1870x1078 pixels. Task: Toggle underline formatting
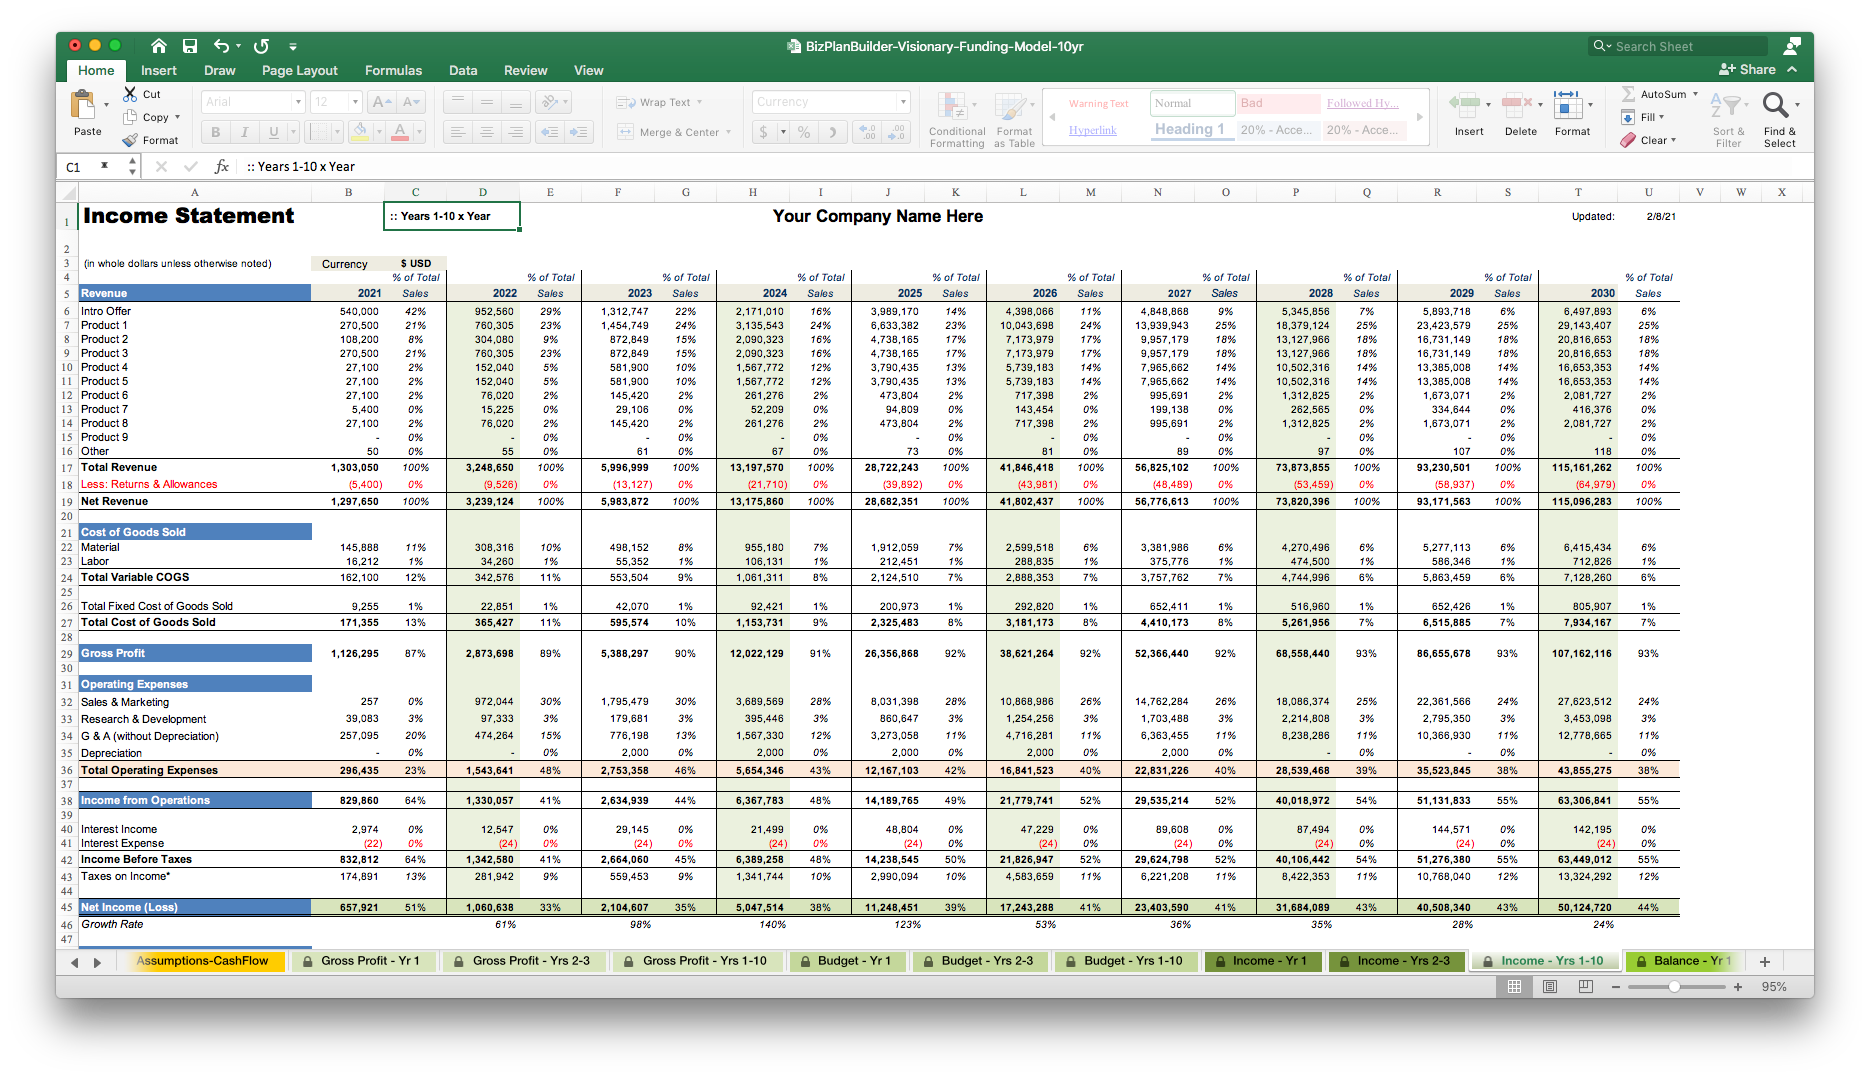pyautogui.click(x=273, y=132)
